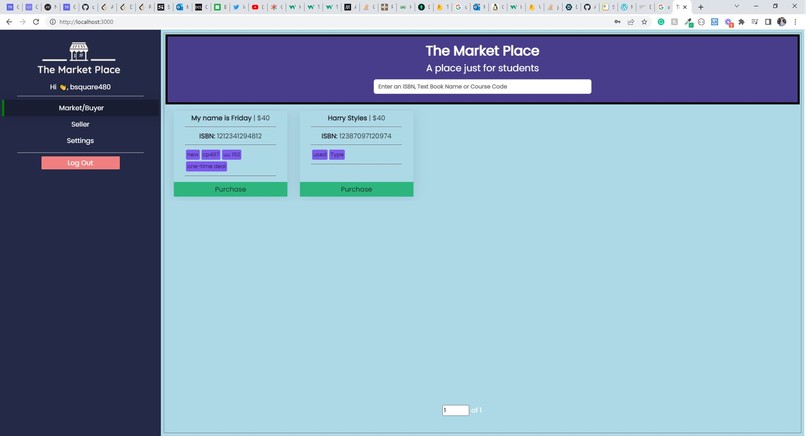Open a new browser tab

700,7
